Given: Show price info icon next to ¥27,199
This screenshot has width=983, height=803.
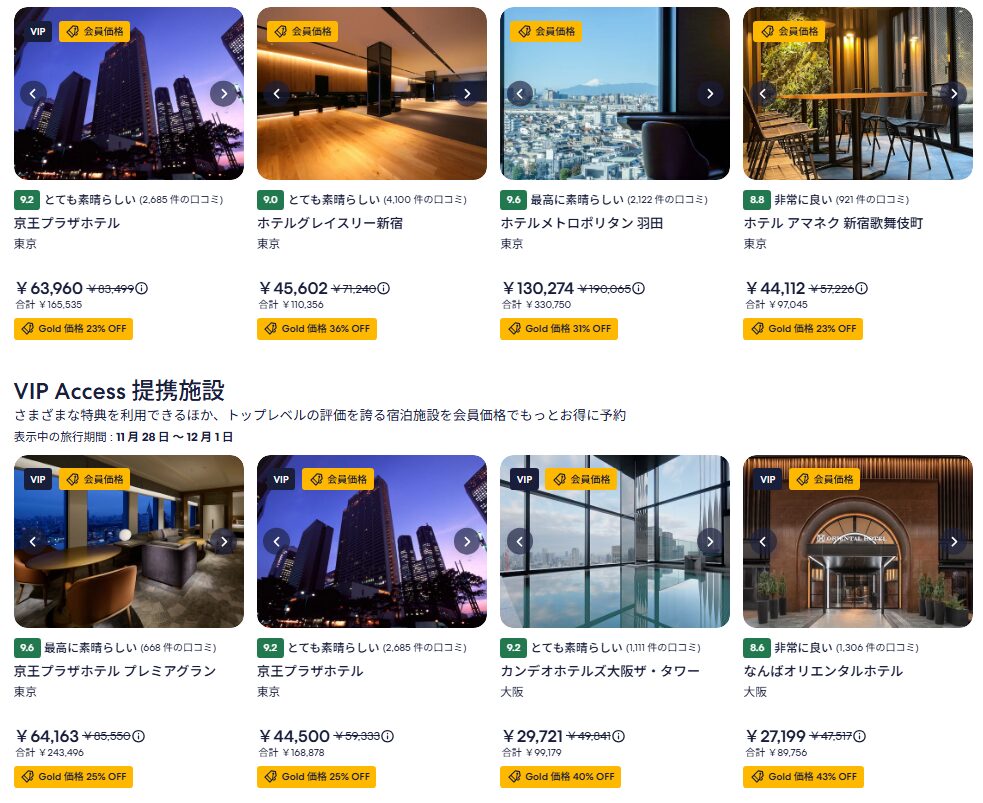Looking at the screenshot, I should click(x=859, y=736).
